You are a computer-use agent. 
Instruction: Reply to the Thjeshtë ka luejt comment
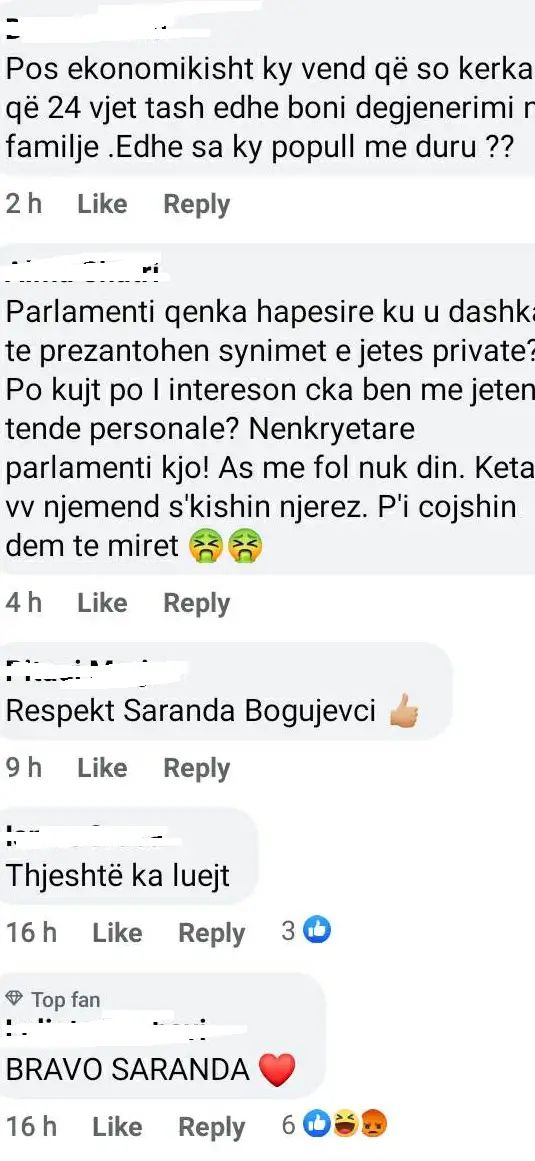point(212,933)
